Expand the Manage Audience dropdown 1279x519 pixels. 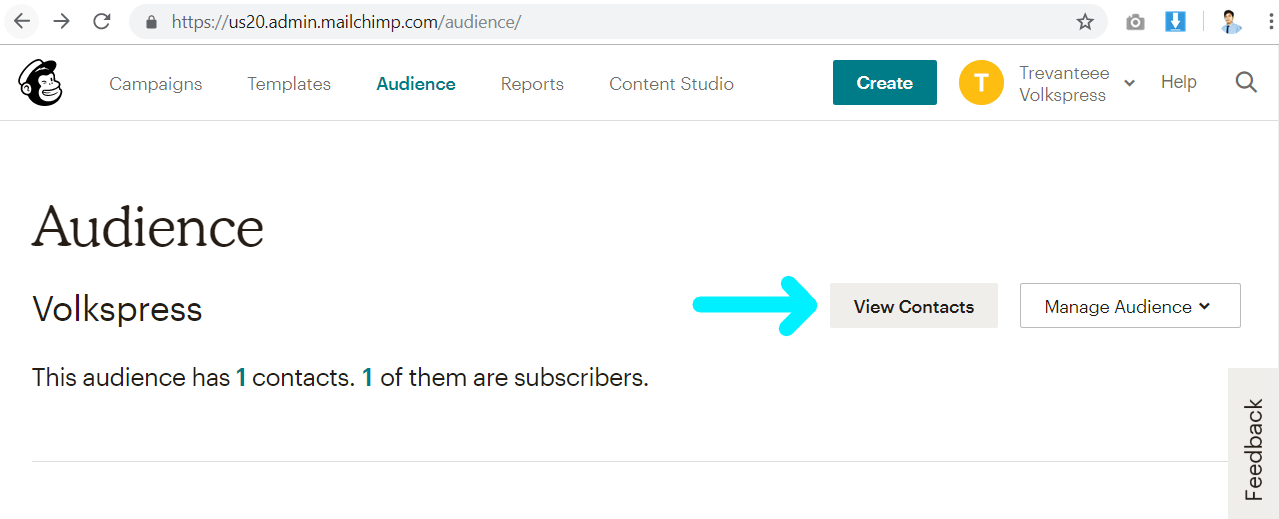pos(1130,306)
